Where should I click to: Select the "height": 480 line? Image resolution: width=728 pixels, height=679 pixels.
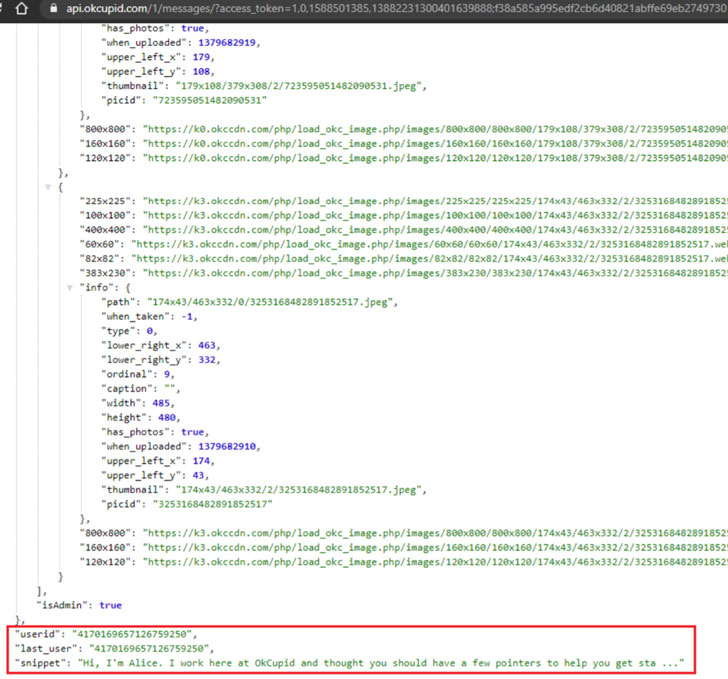pyautogui.click(x=141, y=417)
